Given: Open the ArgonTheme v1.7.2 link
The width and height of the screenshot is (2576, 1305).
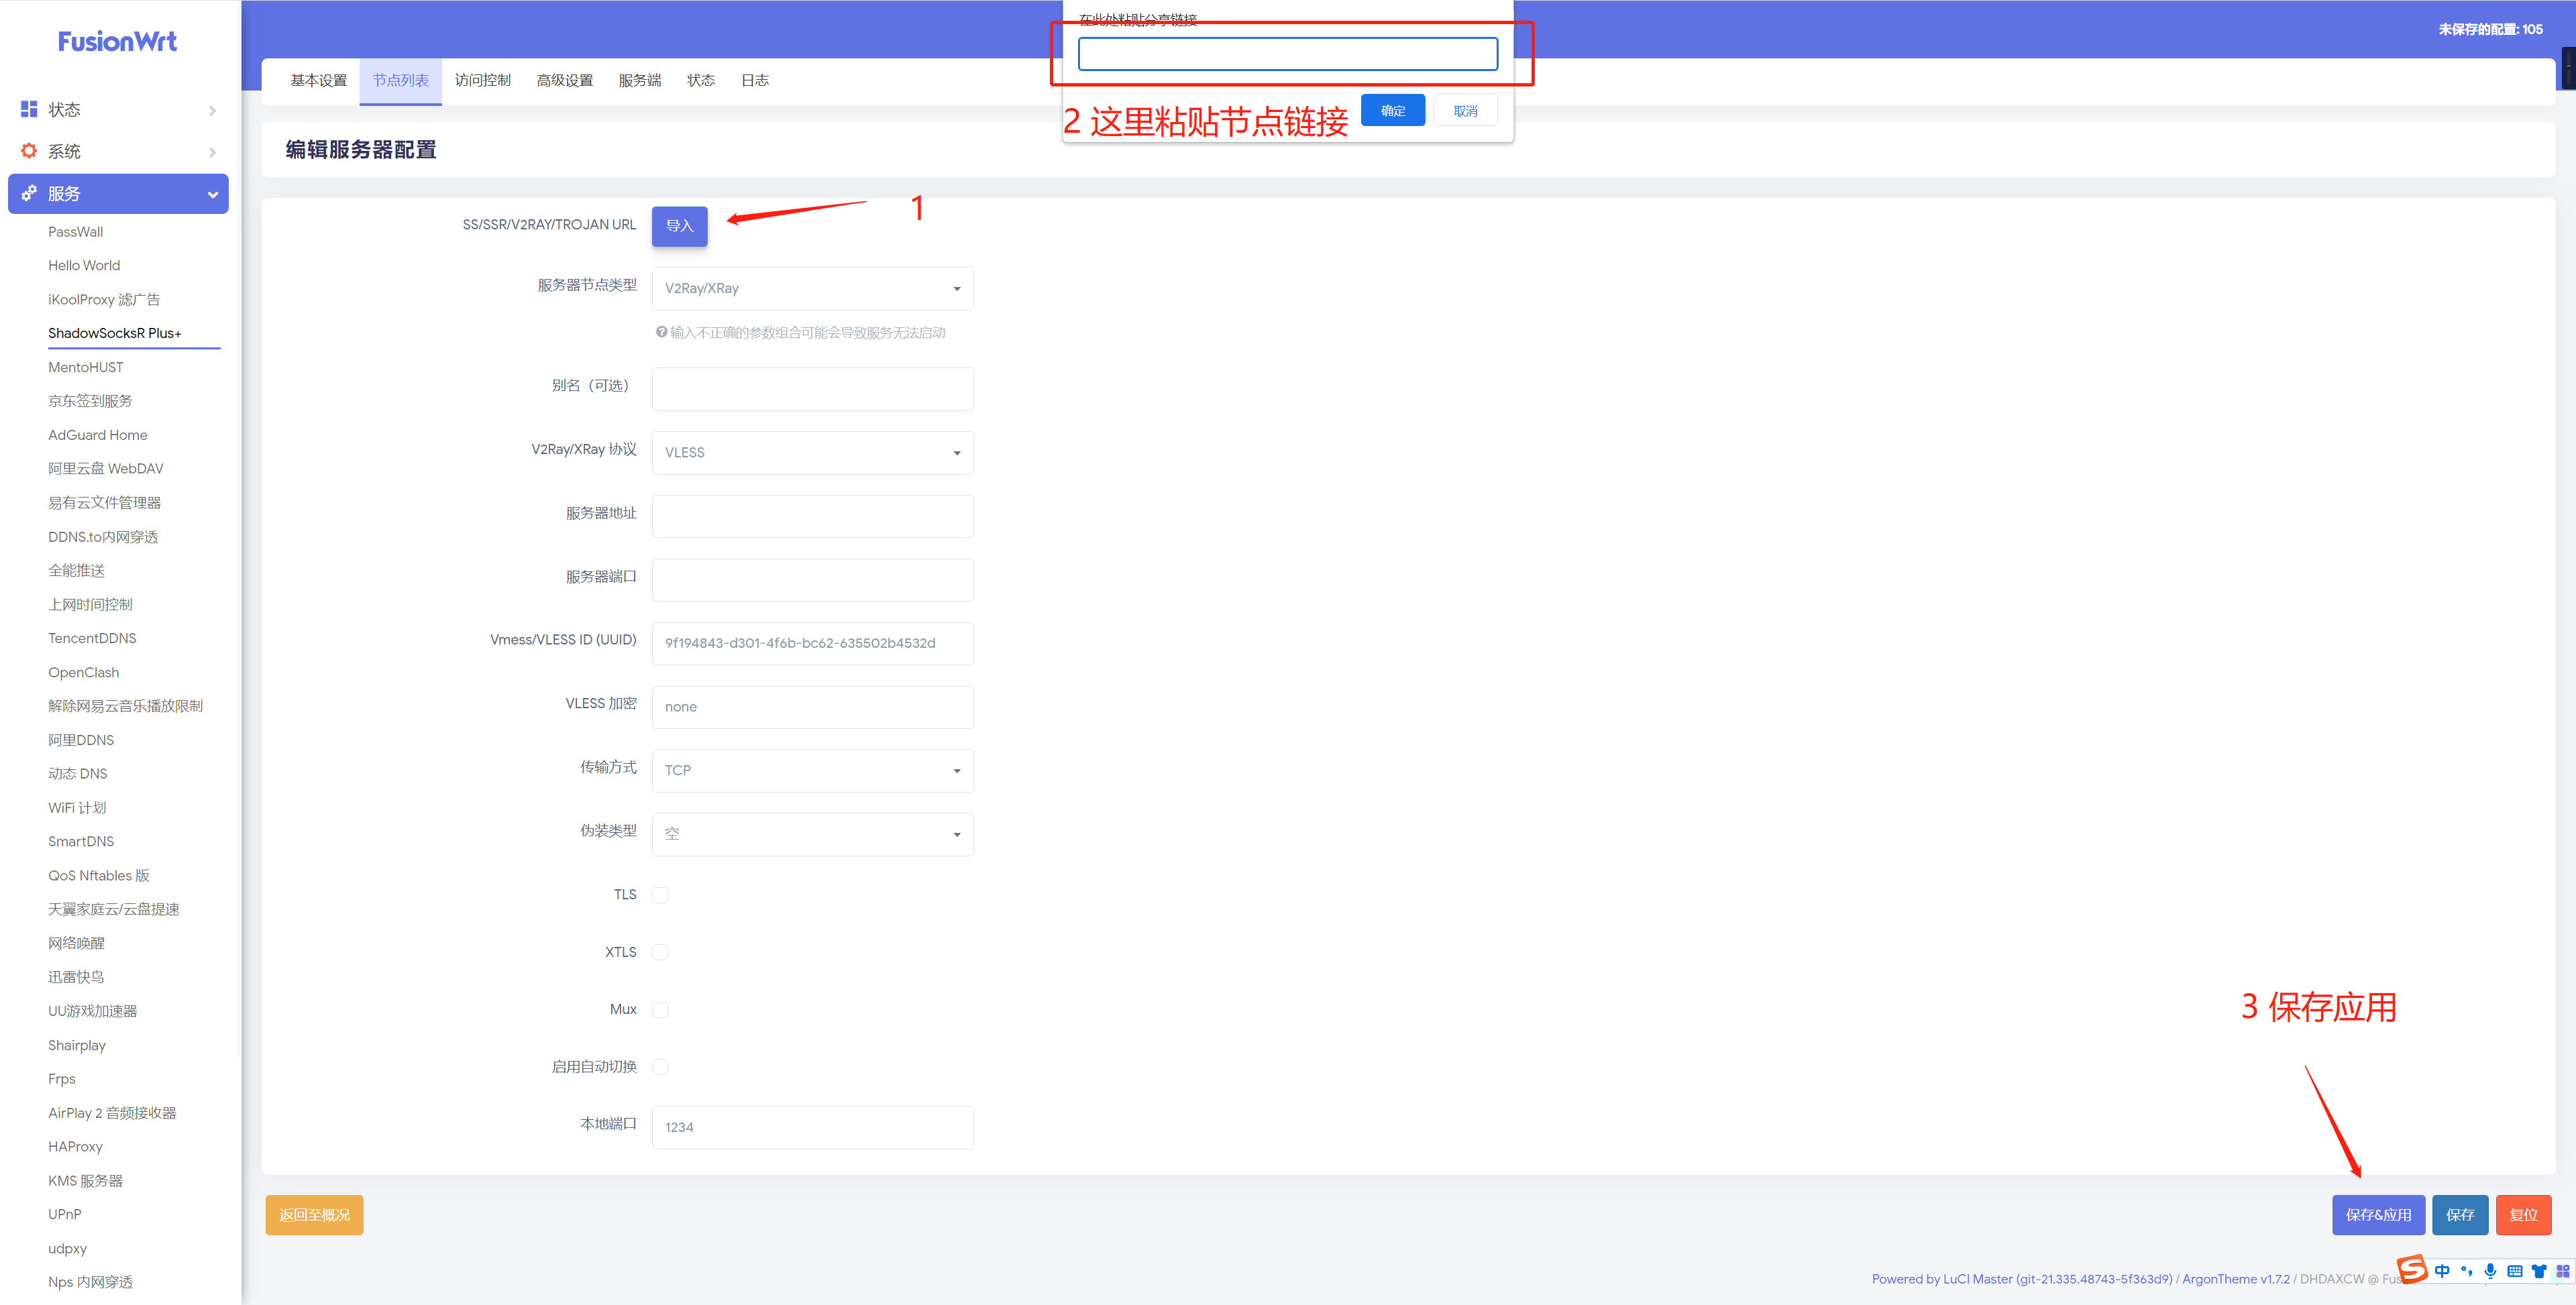Looking at the screenshot, I should tap(2235, 1279).
